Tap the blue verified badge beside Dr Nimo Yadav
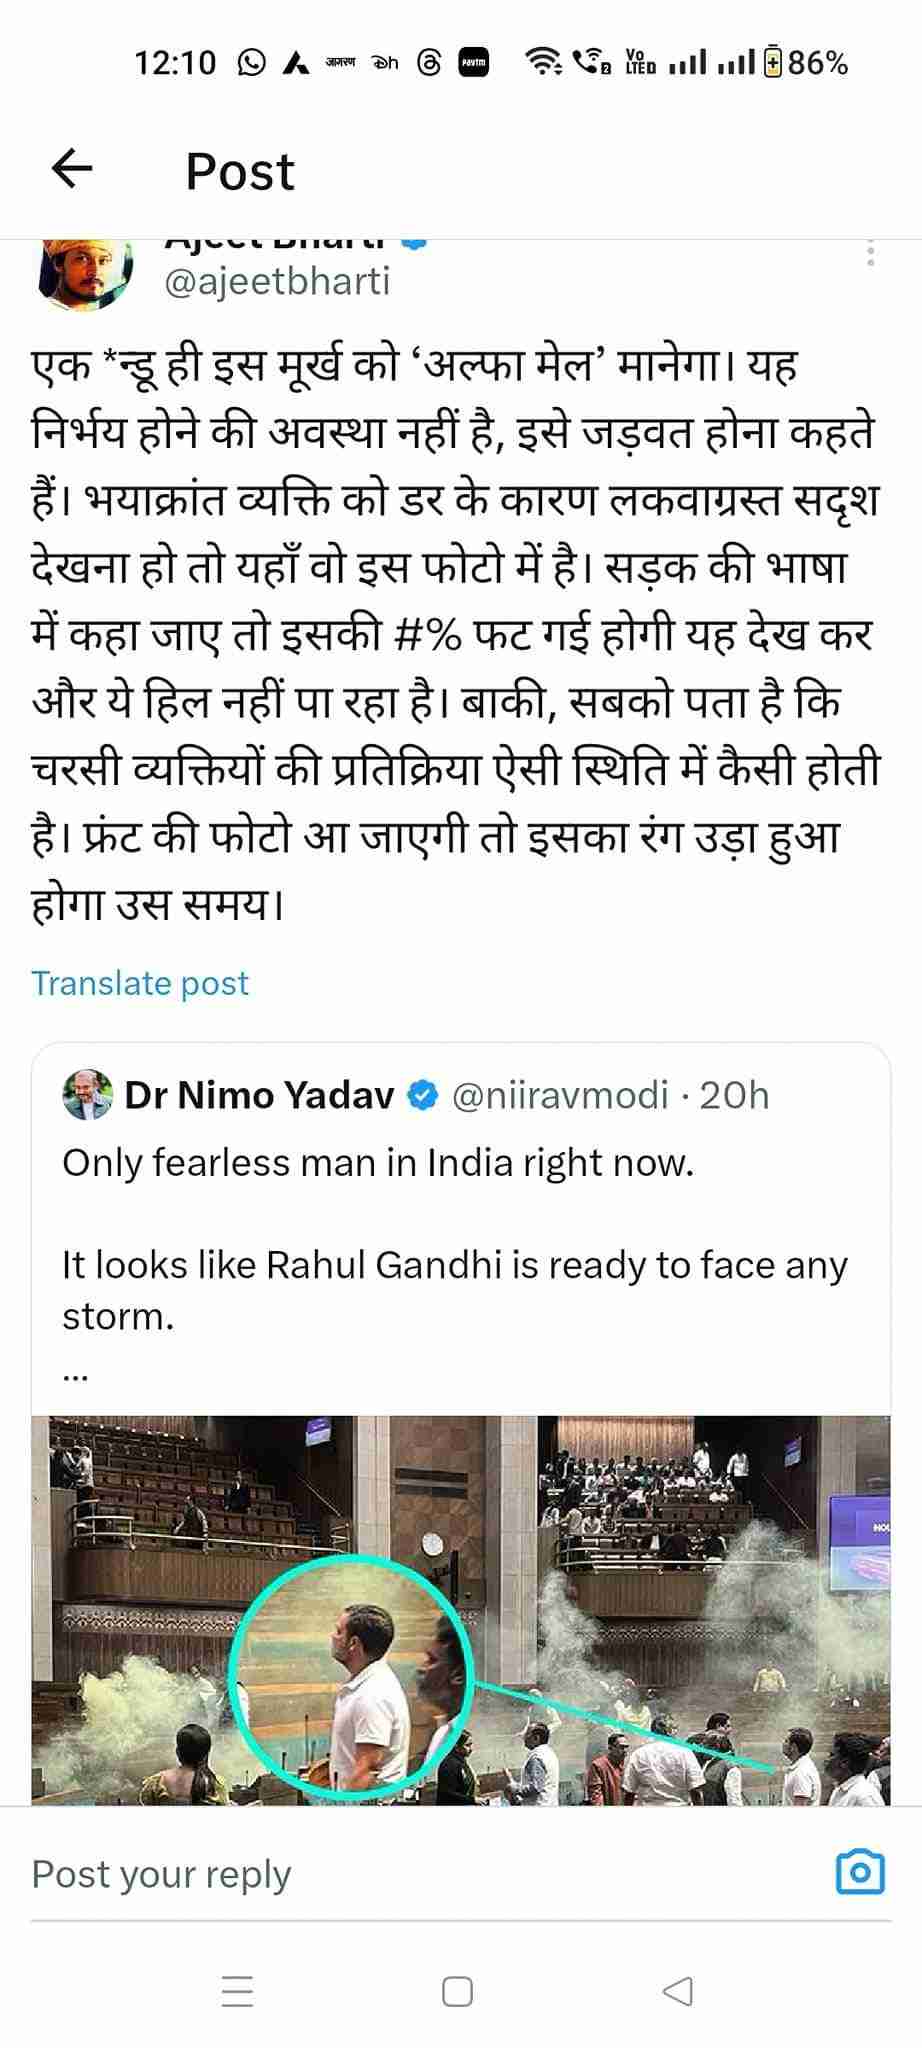The height and width of the screenshot is (2048, 922). point(423,1096)
